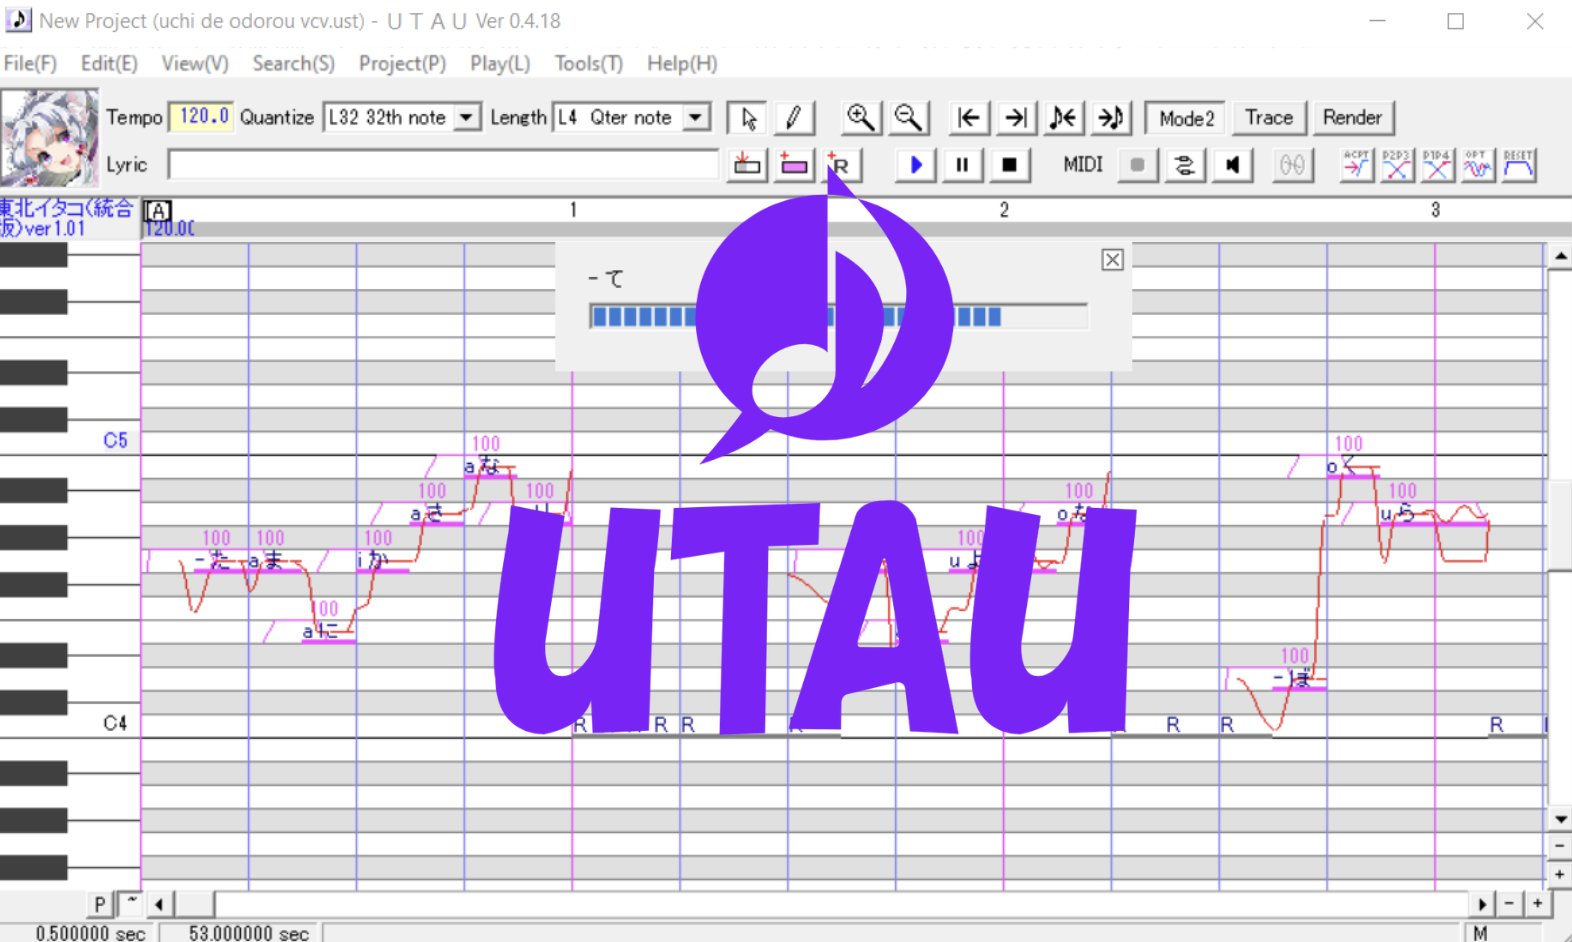Image resolution: width=1572 pixels, height=942 pixels.
Task: Open the Play menu
Action: click(500, 63)
